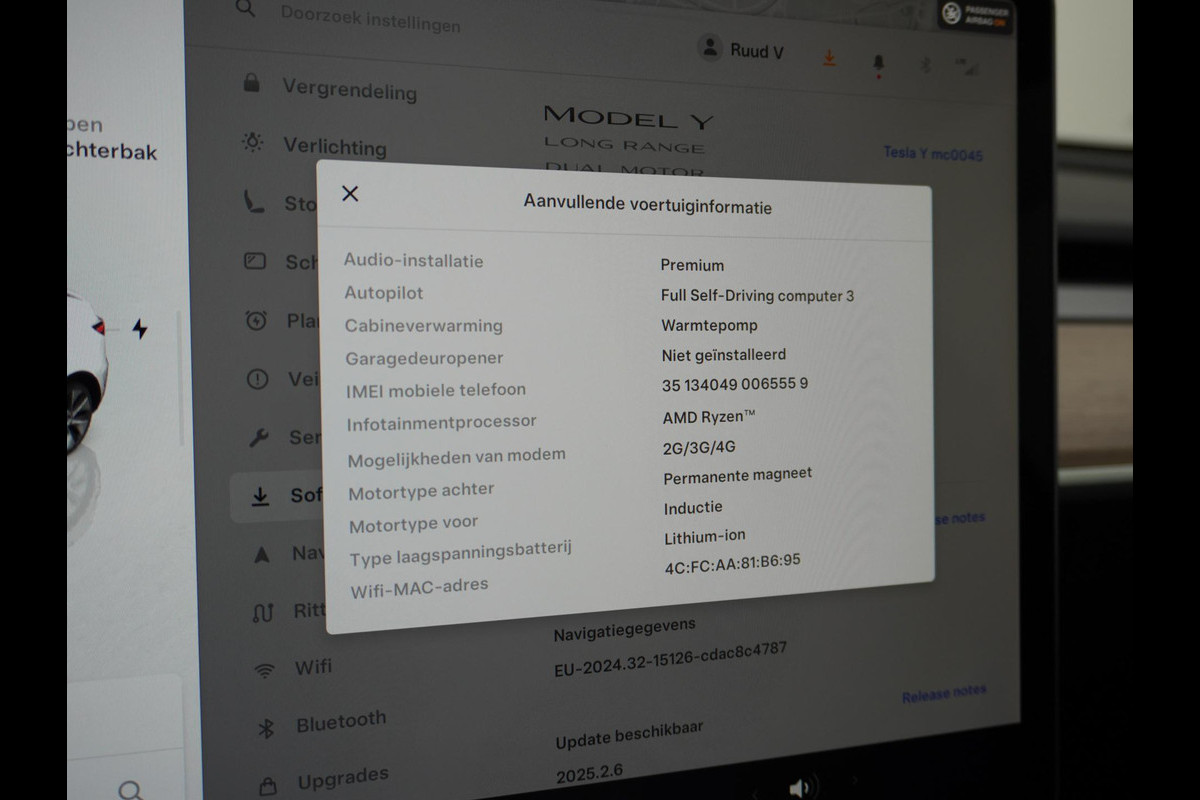Click the LONG RANGE text
Viewport: 1200px width, 800px height.
click(x=624, y=145)
